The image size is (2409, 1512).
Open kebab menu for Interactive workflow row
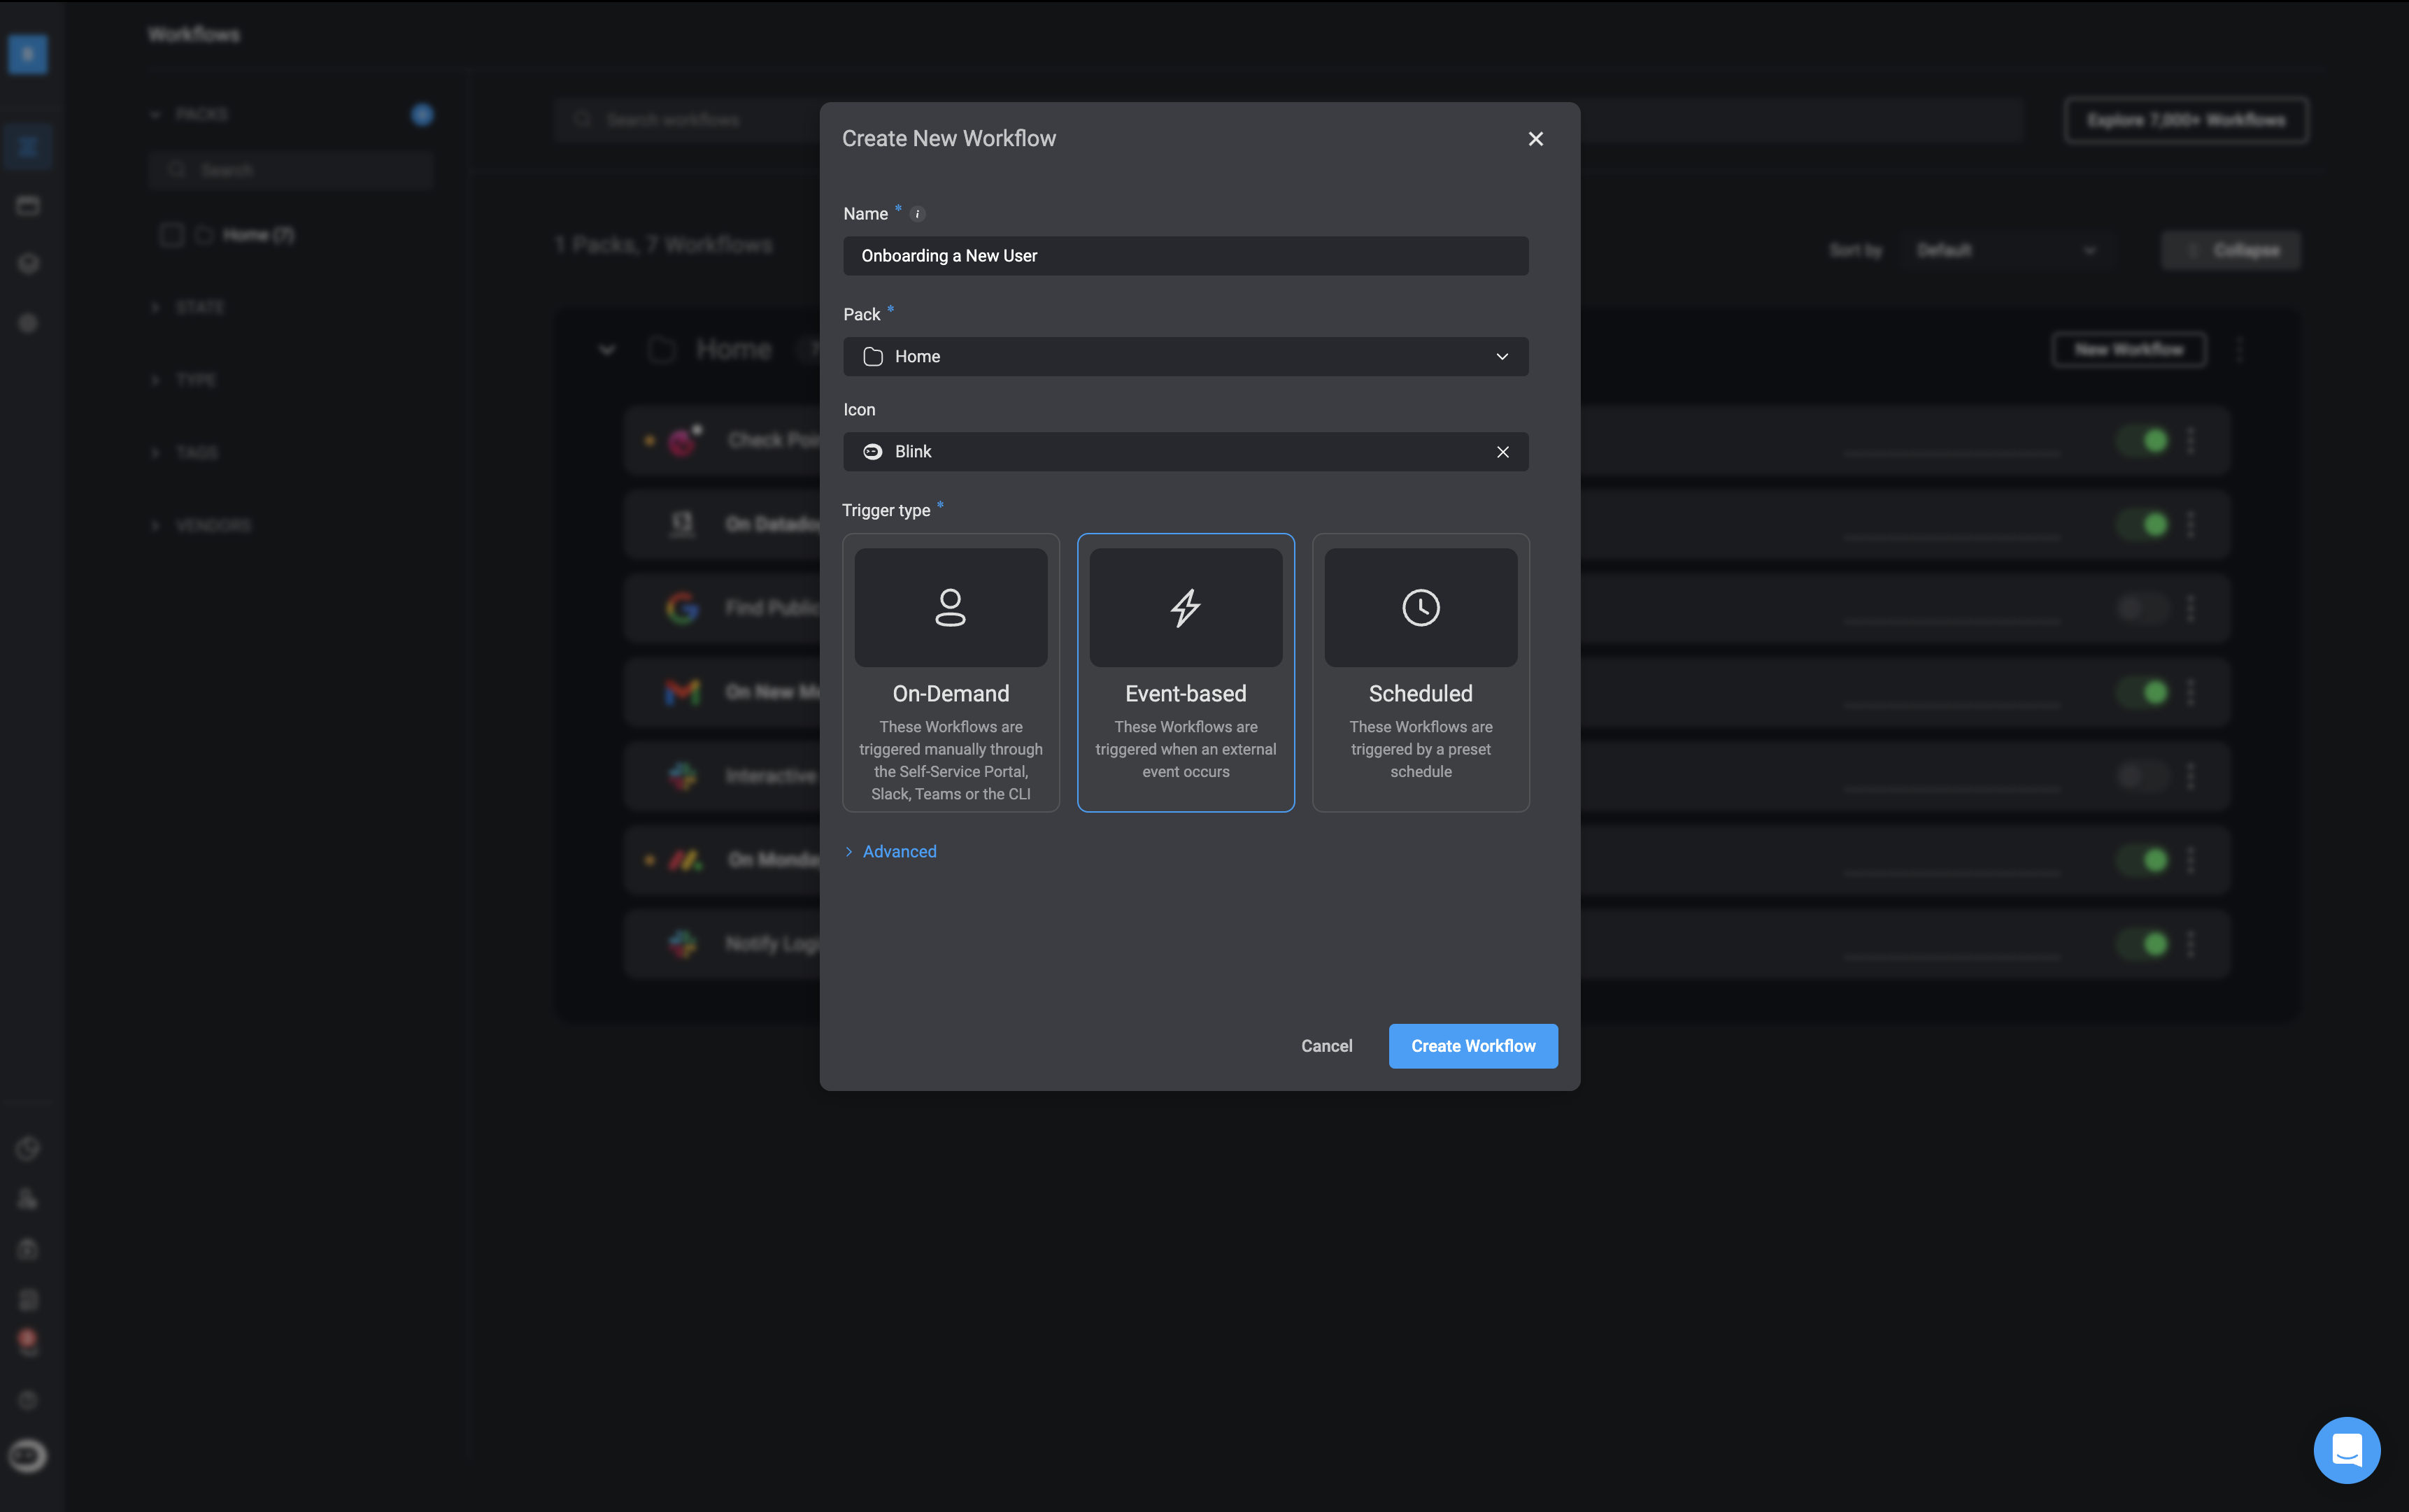pos(2190,776)
